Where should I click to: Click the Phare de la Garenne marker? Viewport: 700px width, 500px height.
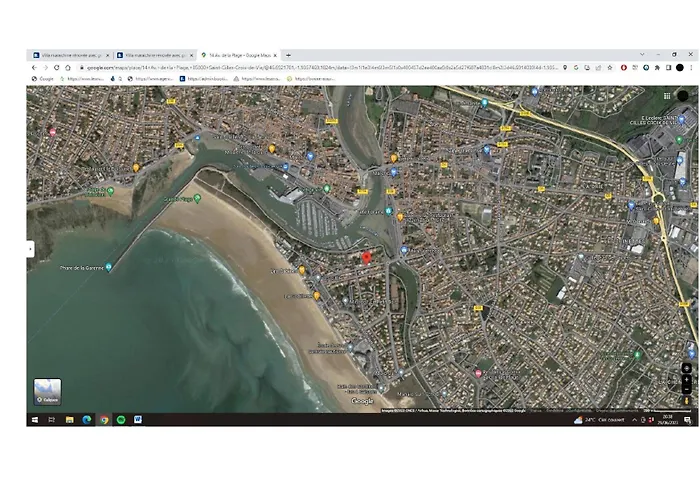[109, 267]
